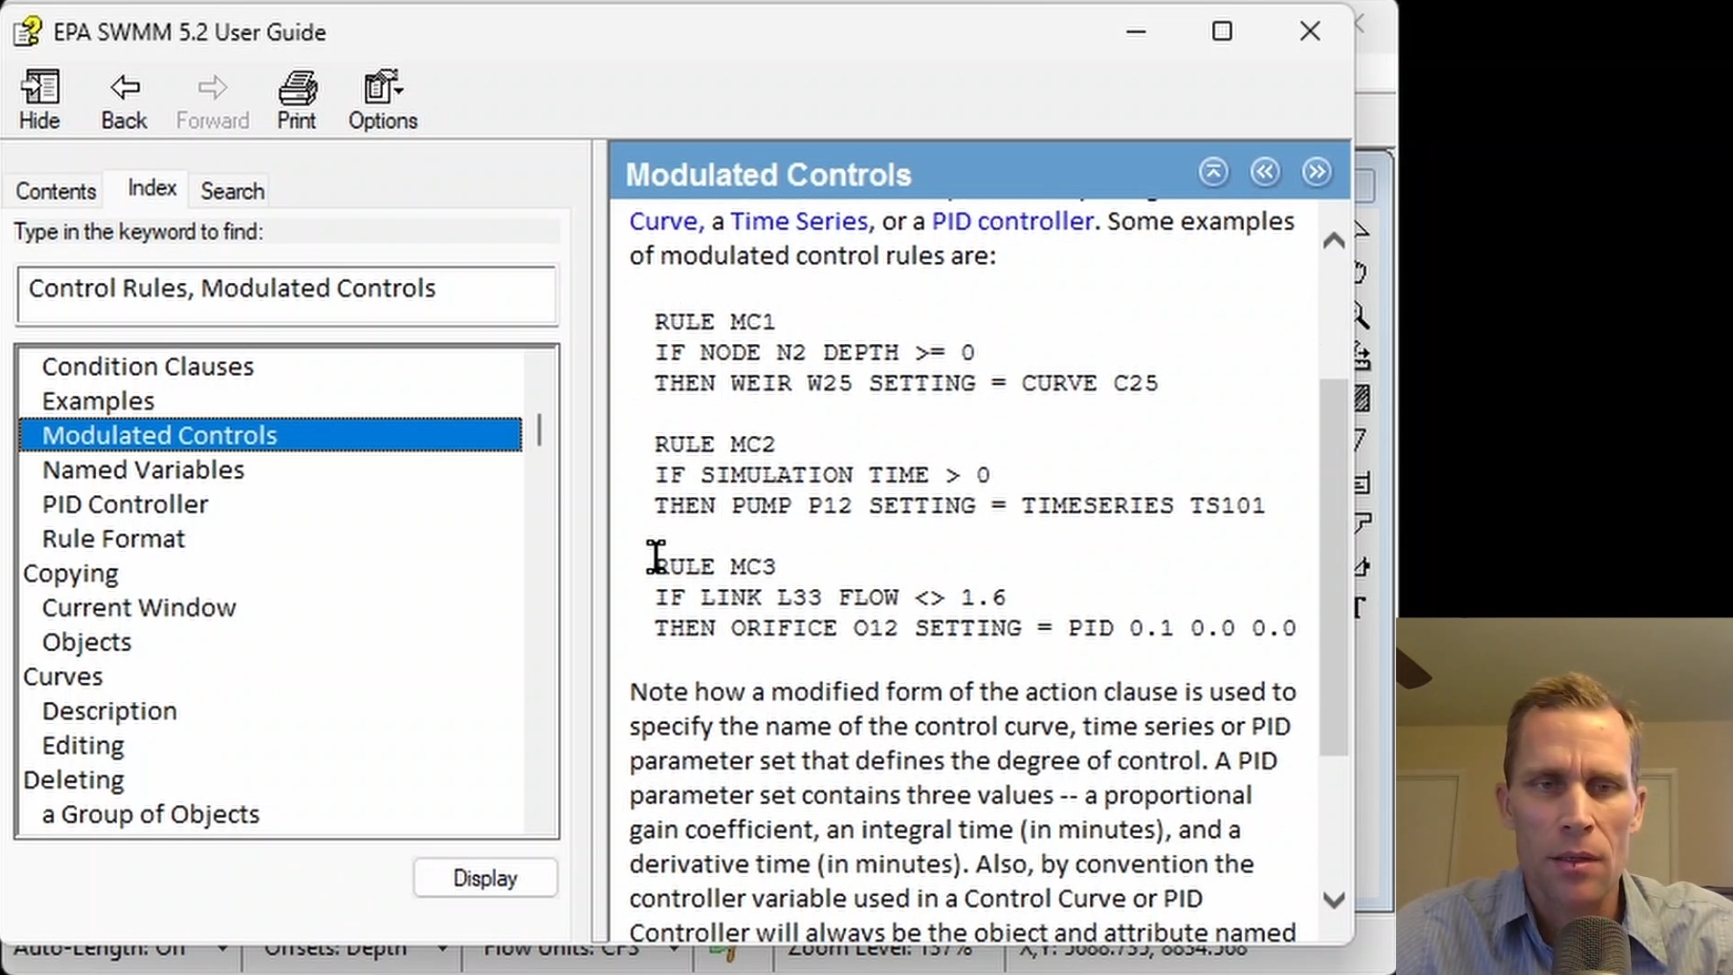Click the Hide toolbar icon

click(40, 100)
